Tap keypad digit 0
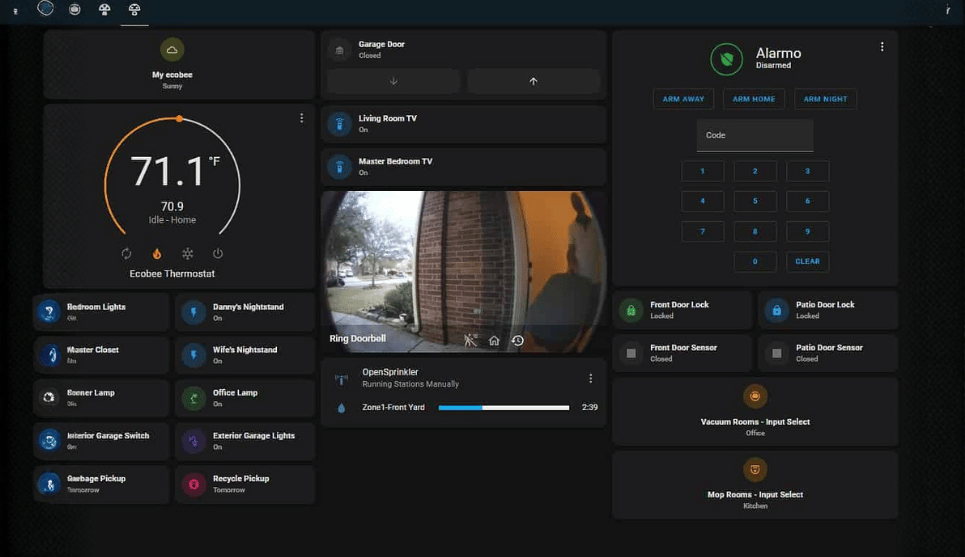The image size is (965, 557). (755, 262)
